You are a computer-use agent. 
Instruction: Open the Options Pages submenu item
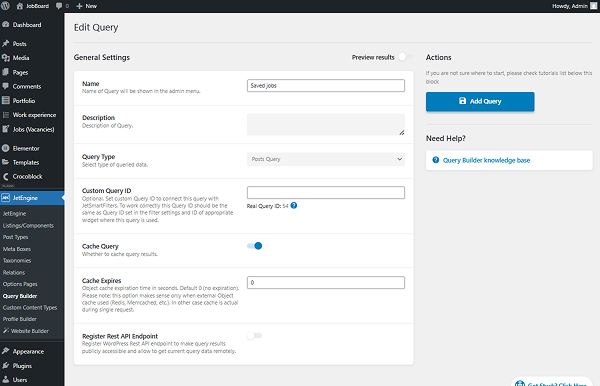click(x=20, y=284)
